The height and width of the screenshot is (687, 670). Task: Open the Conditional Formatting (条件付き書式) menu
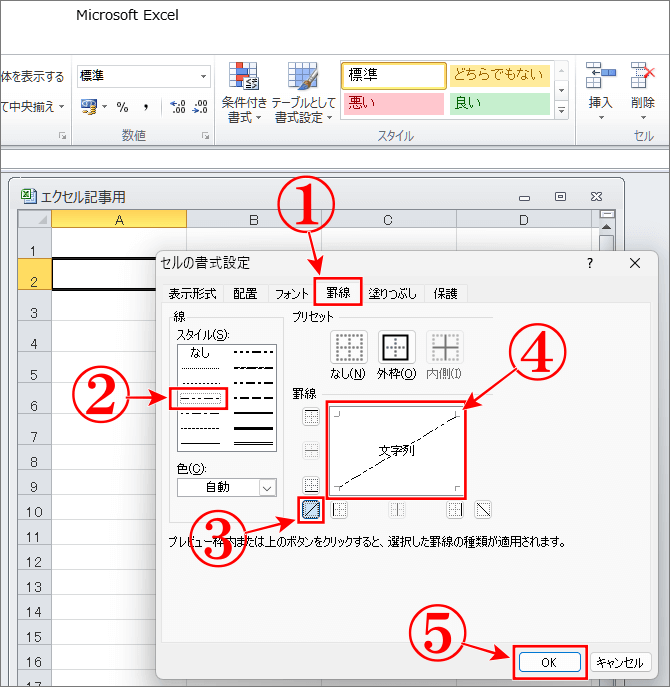click(244, 93)
